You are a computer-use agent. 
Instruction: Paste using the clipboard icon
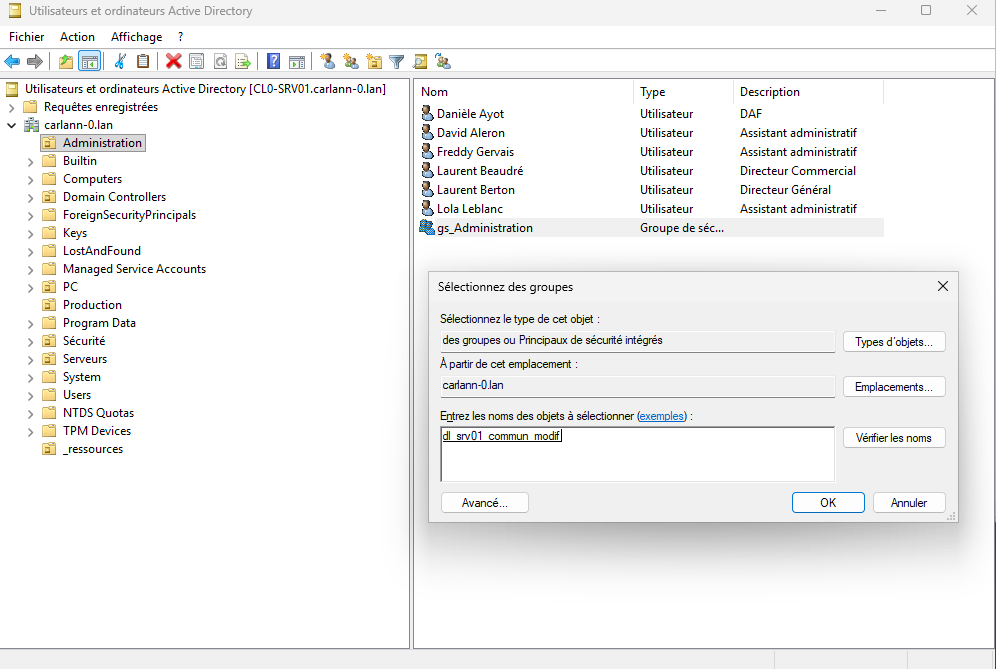[x=143, y=62]
